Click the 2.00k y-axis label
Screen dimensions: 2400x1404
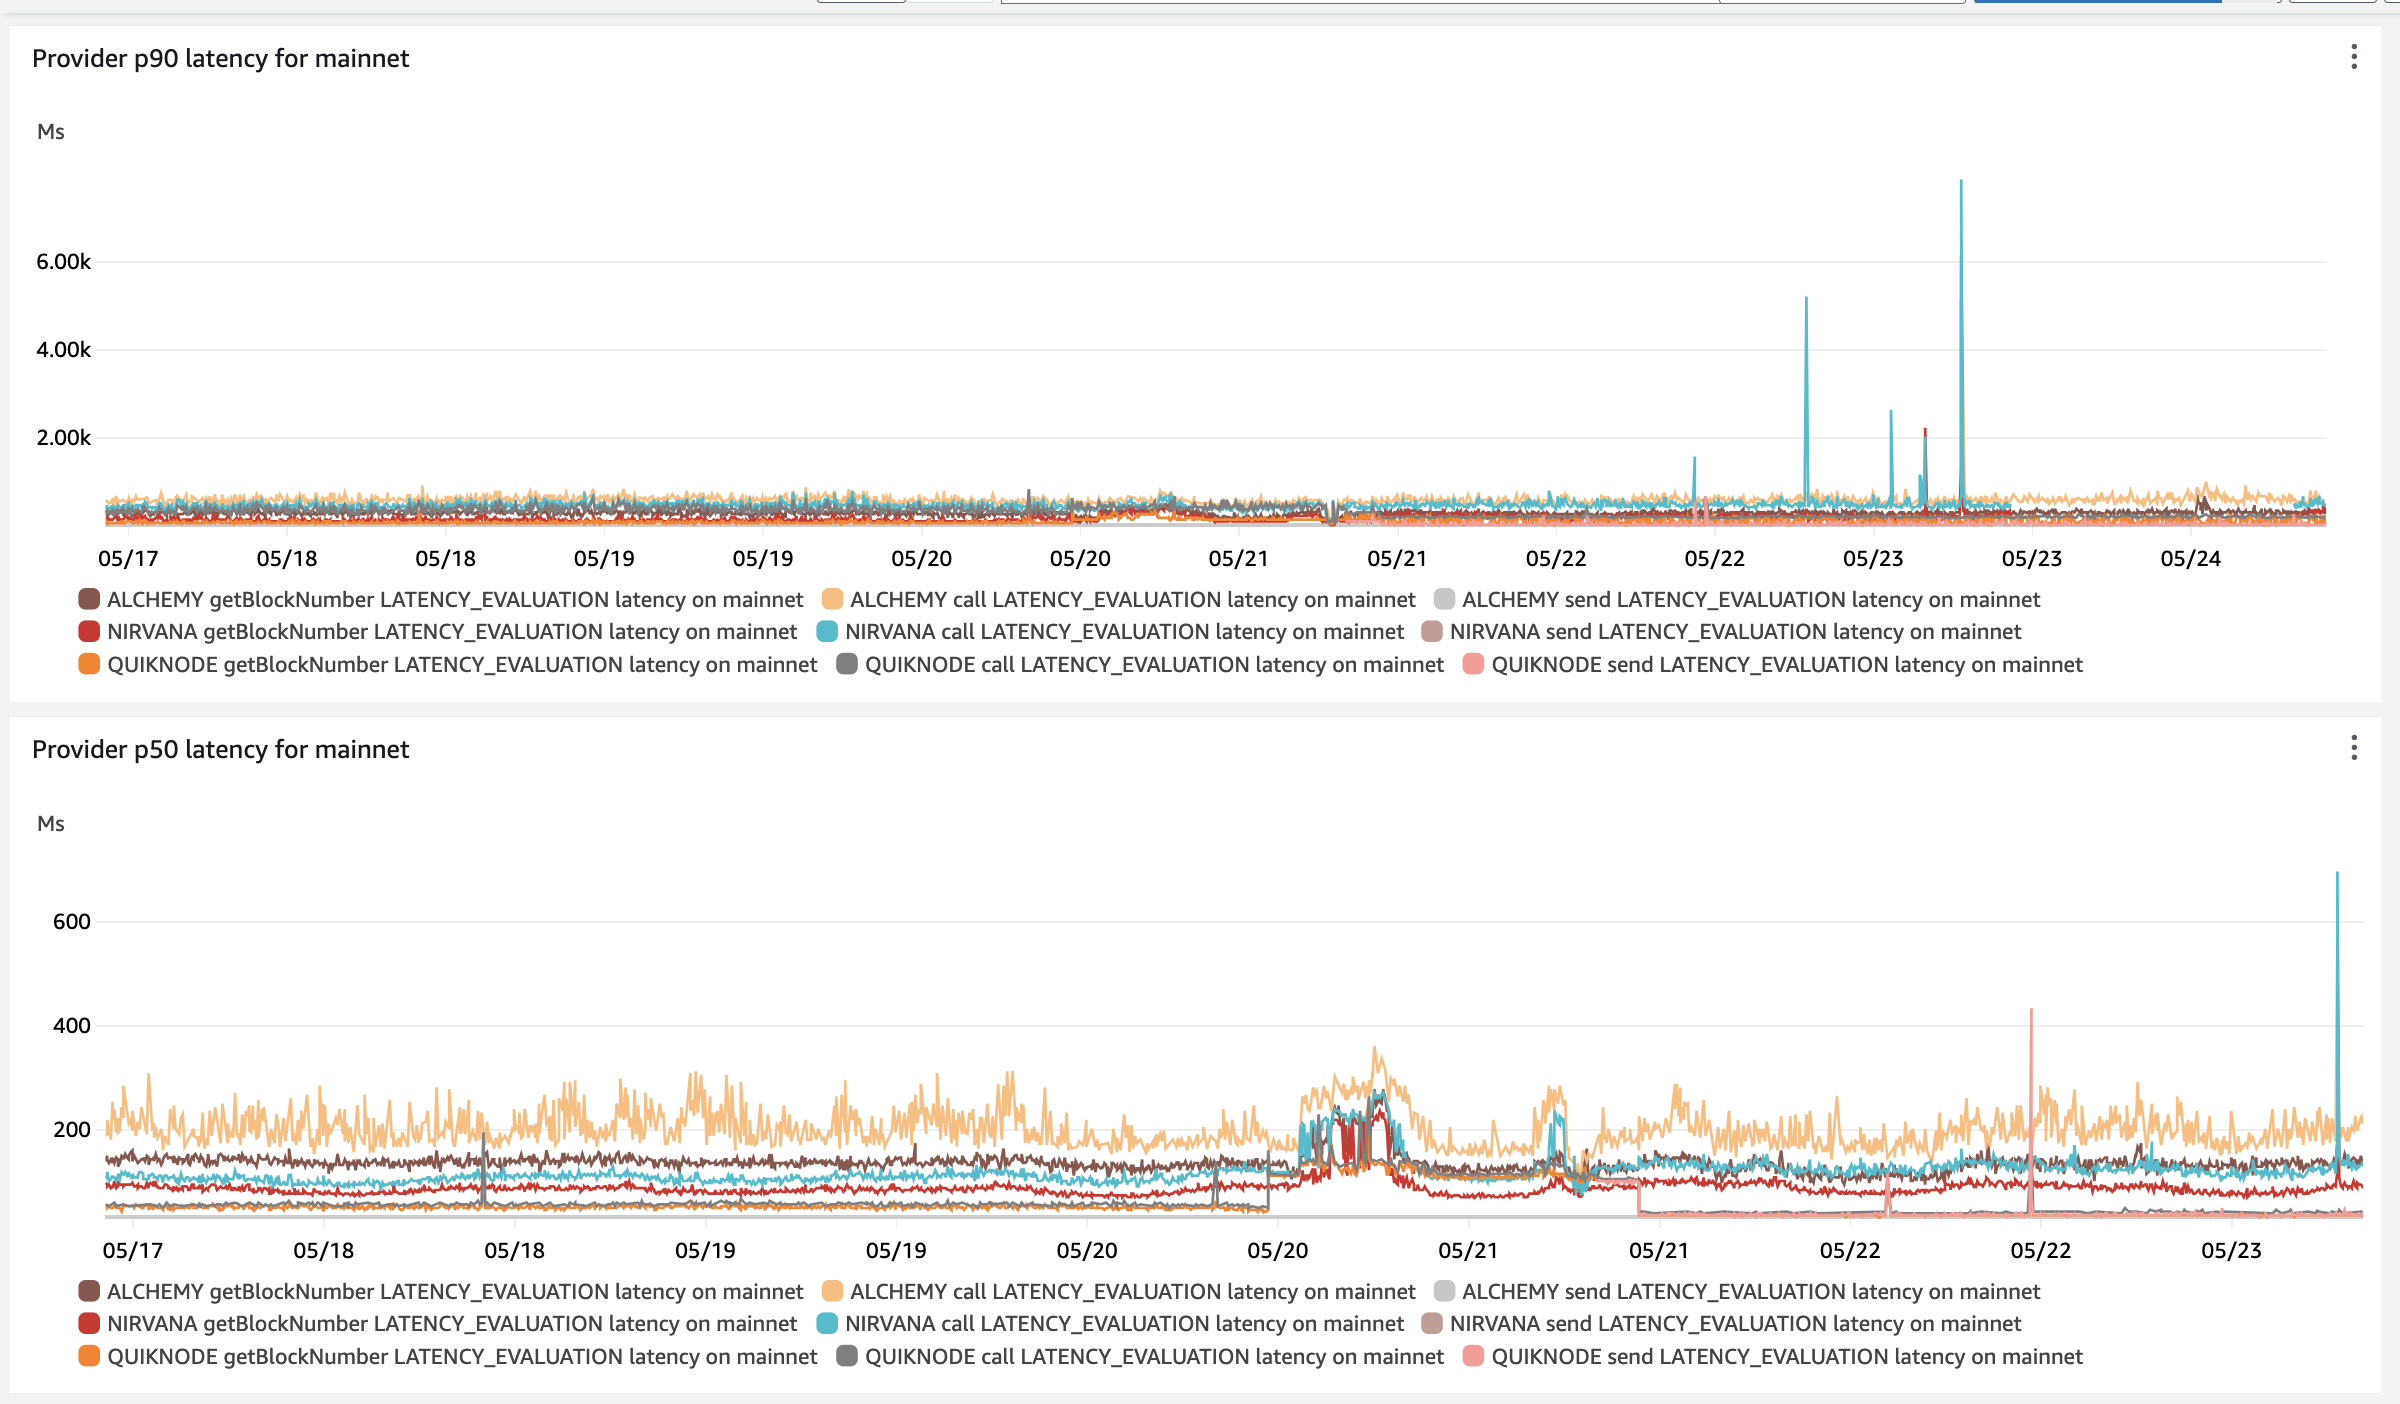pos(64,437)
